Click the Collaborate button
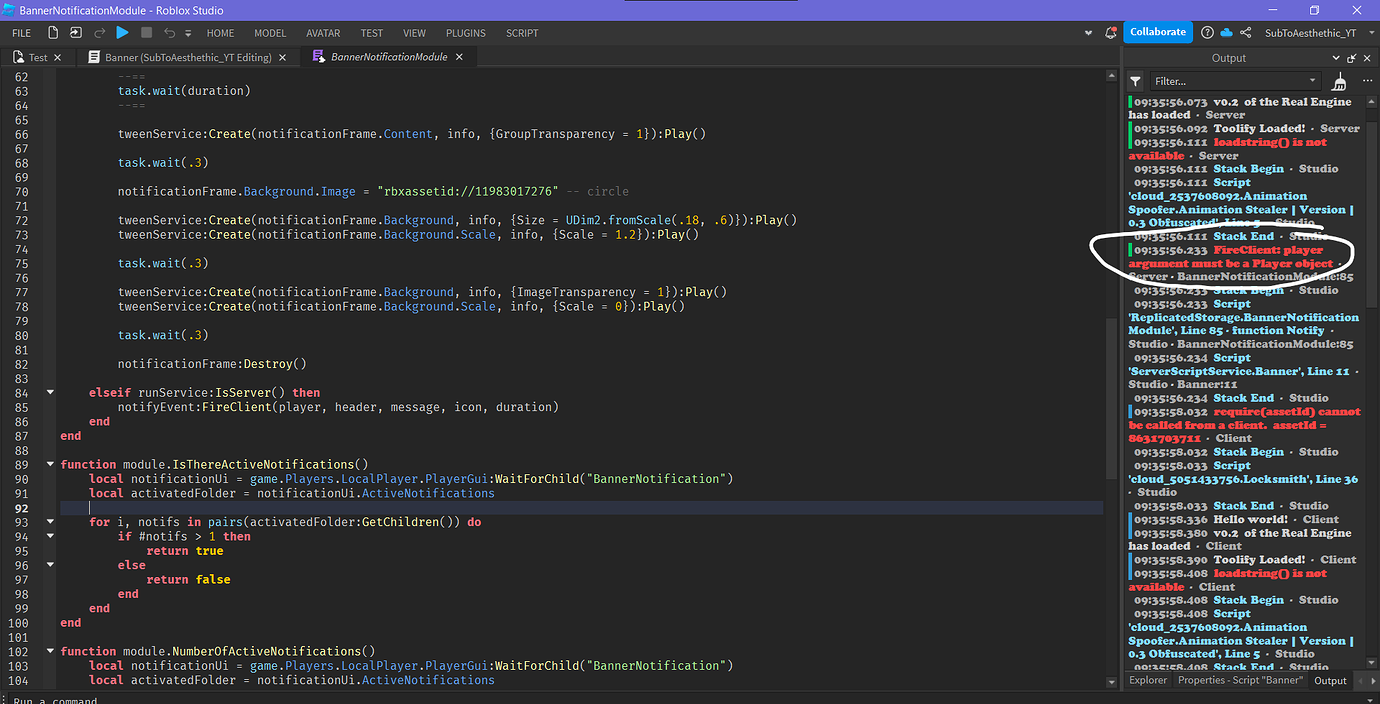 pos(1157,32)
